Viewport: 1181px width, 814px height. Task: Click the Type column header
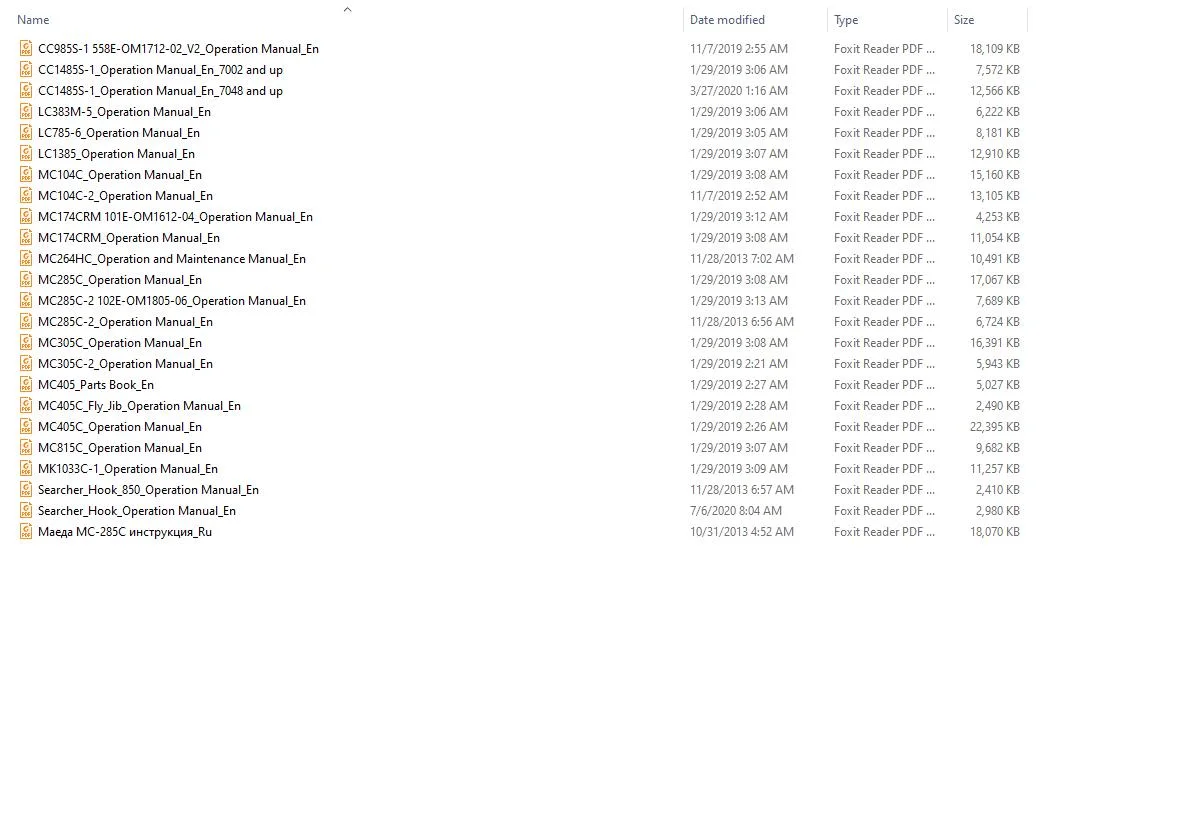[846, 20]
